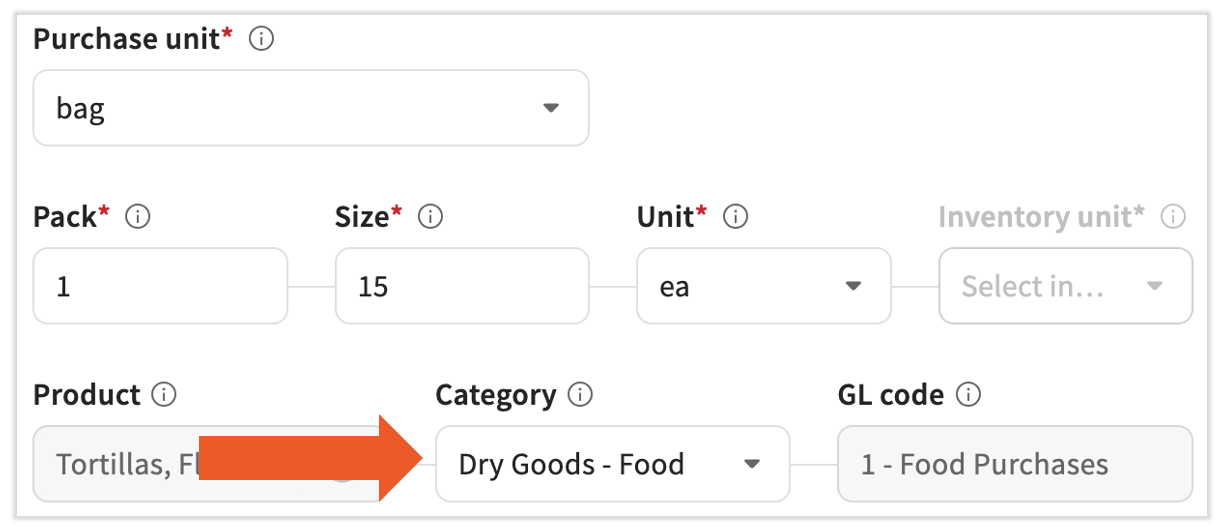Viewport: 1222px width, 532px height.
Task: Show the Category info tooltip icon
Action: (579, 395)
